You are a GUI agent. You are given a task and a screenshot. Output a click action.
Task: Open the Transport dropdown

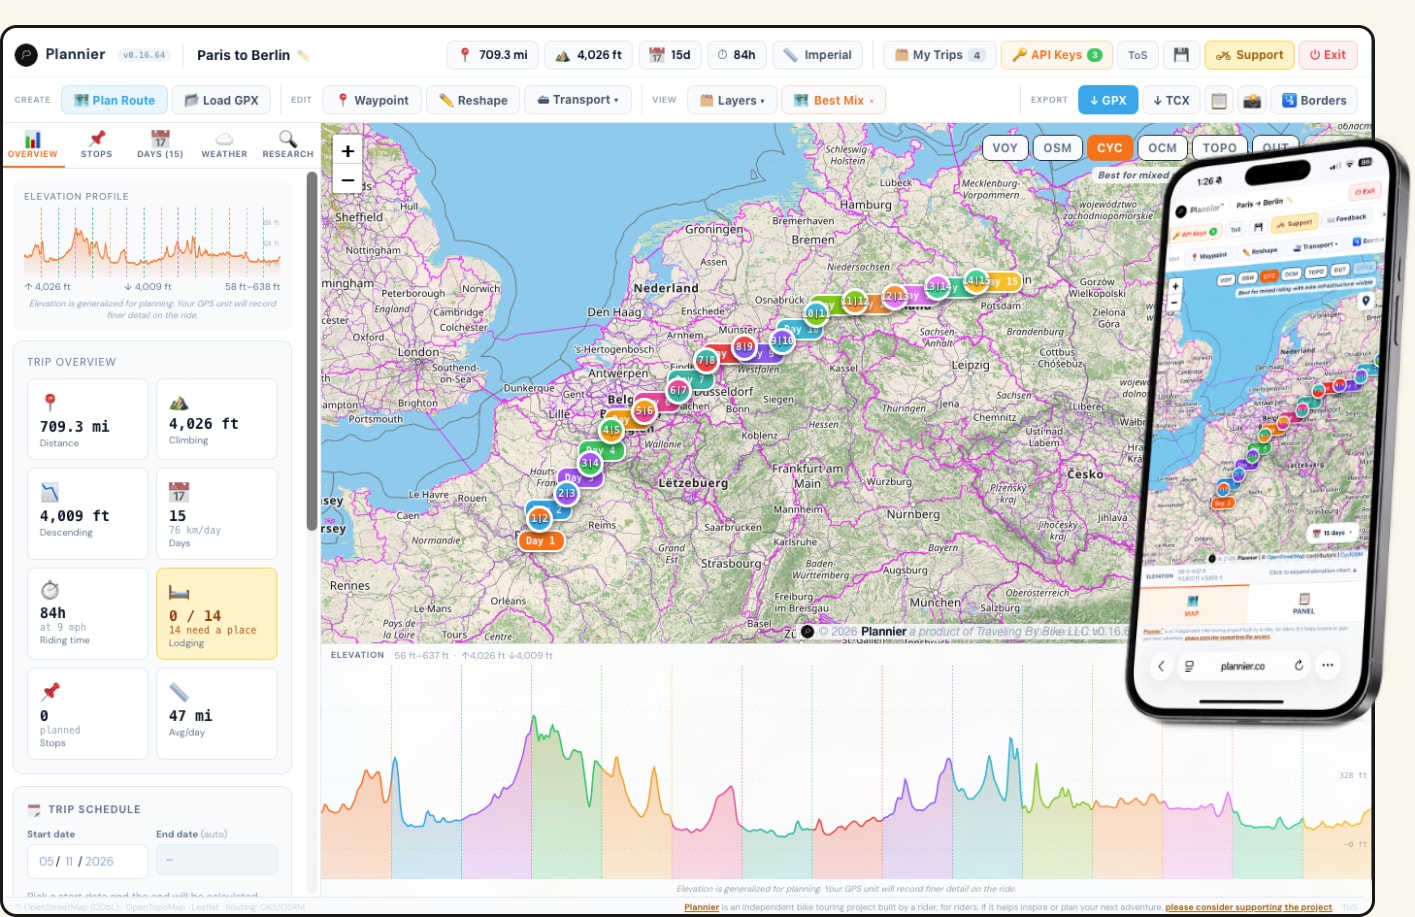click(578, 100)
